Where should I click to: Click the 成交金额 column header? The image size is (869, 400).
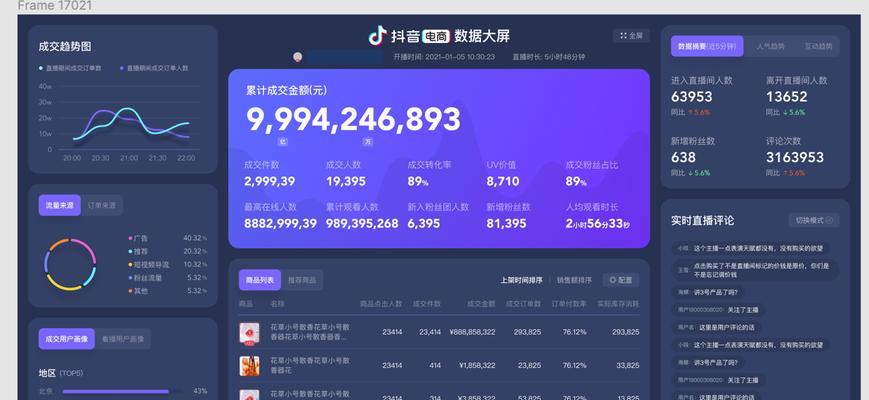click(481, 304)
